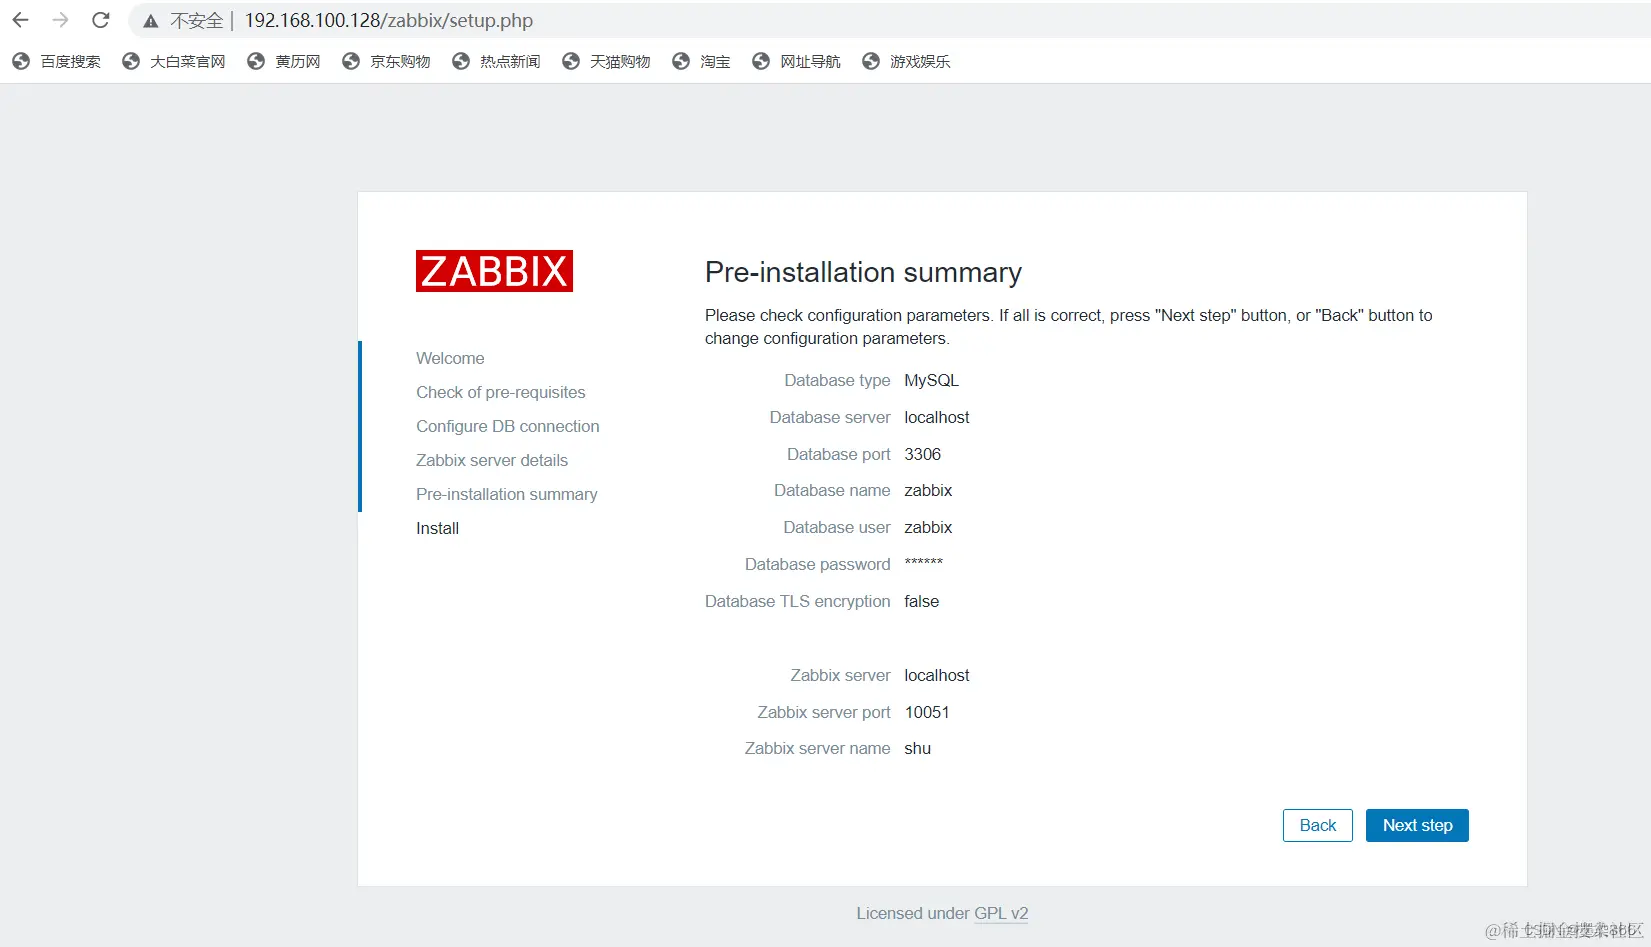Viewport: 1651px width, 947px height.
Task: Click the masked database password value
Action: [923, 563]
